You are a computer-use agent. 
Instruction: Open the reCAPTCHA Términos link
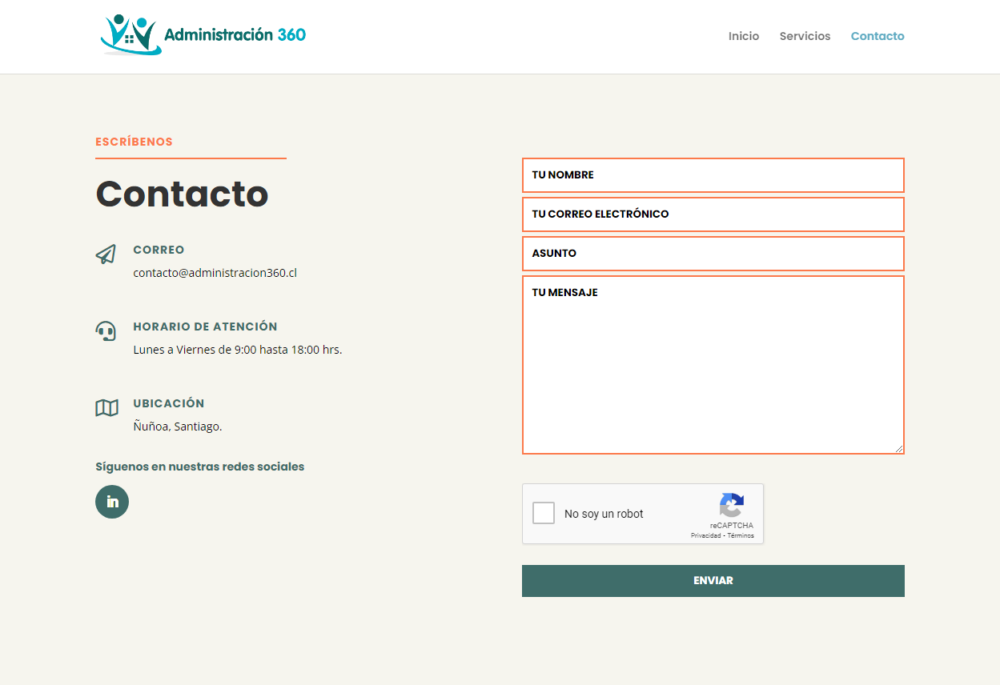coord(741,536)
